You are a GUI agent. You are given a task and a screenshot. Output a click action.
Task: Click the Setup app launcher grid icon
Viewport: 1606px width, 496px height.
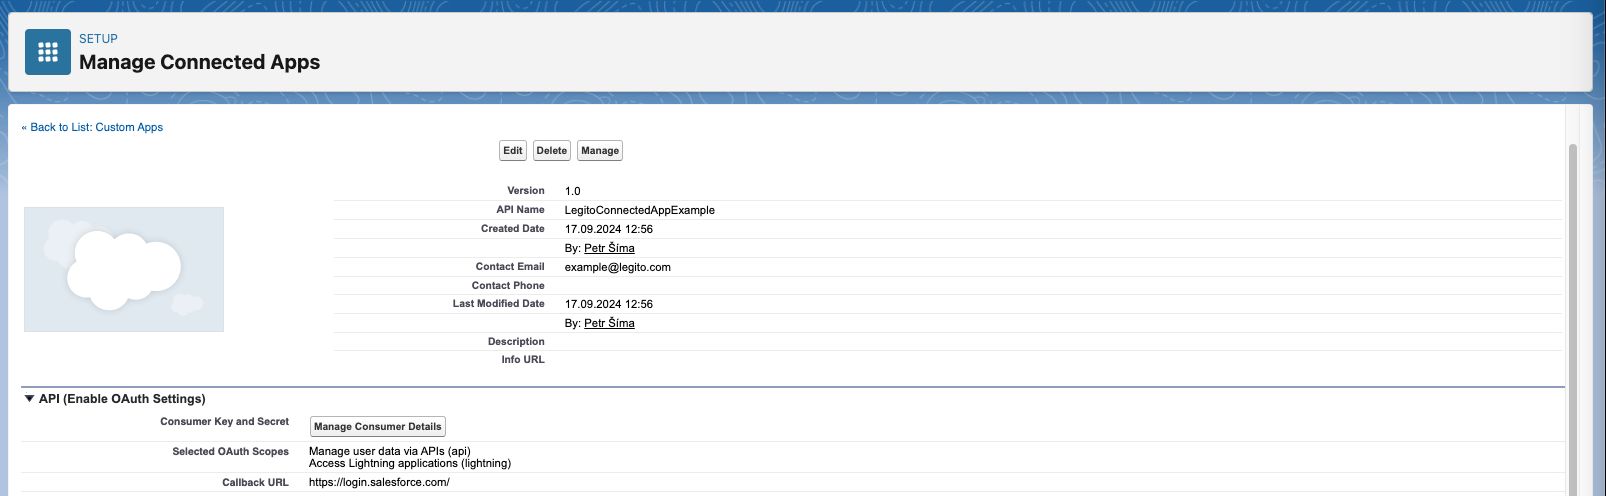click(48, 52)
